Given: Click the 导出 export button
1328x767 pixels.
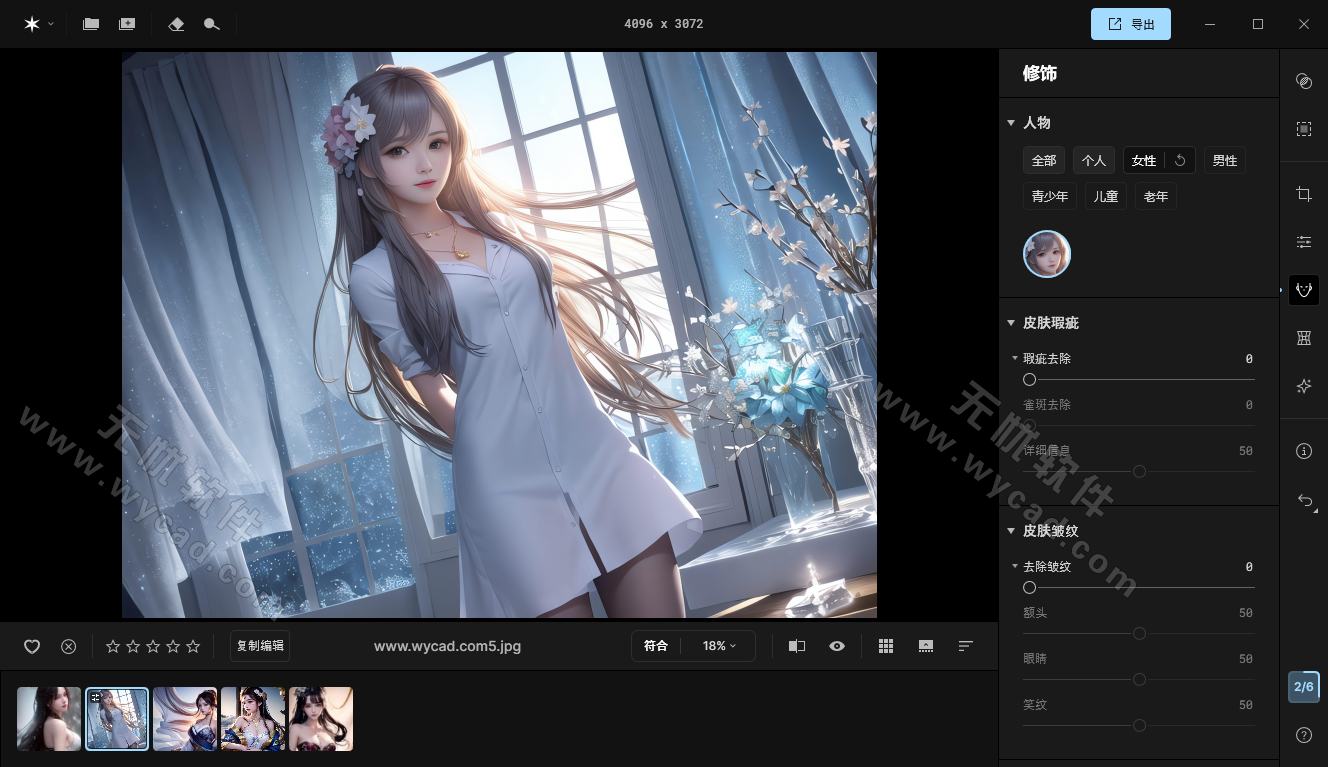Looking at the screenshot, I should pyautogui.click(x=1131, y=23).
